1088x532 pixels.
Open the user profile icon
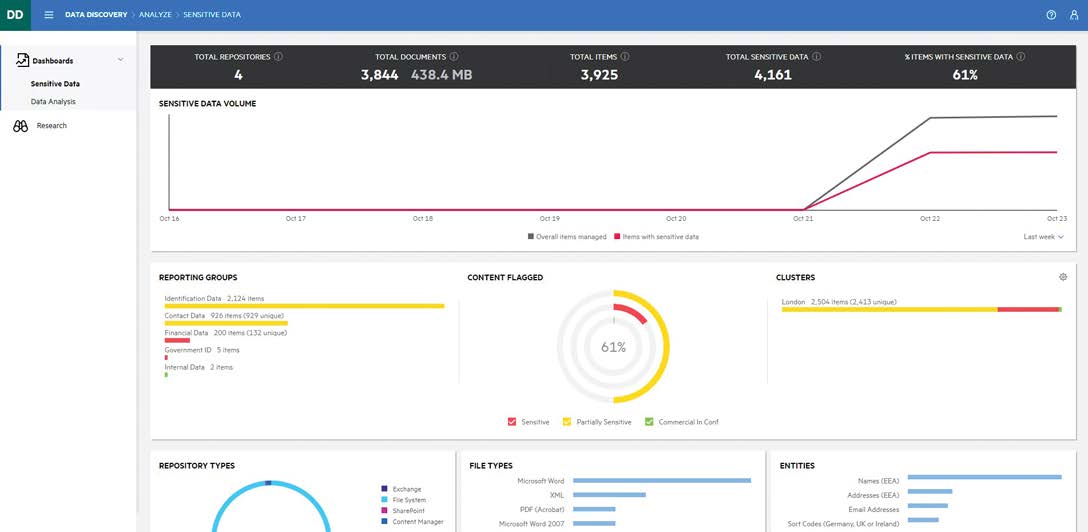coord(1074,15)
